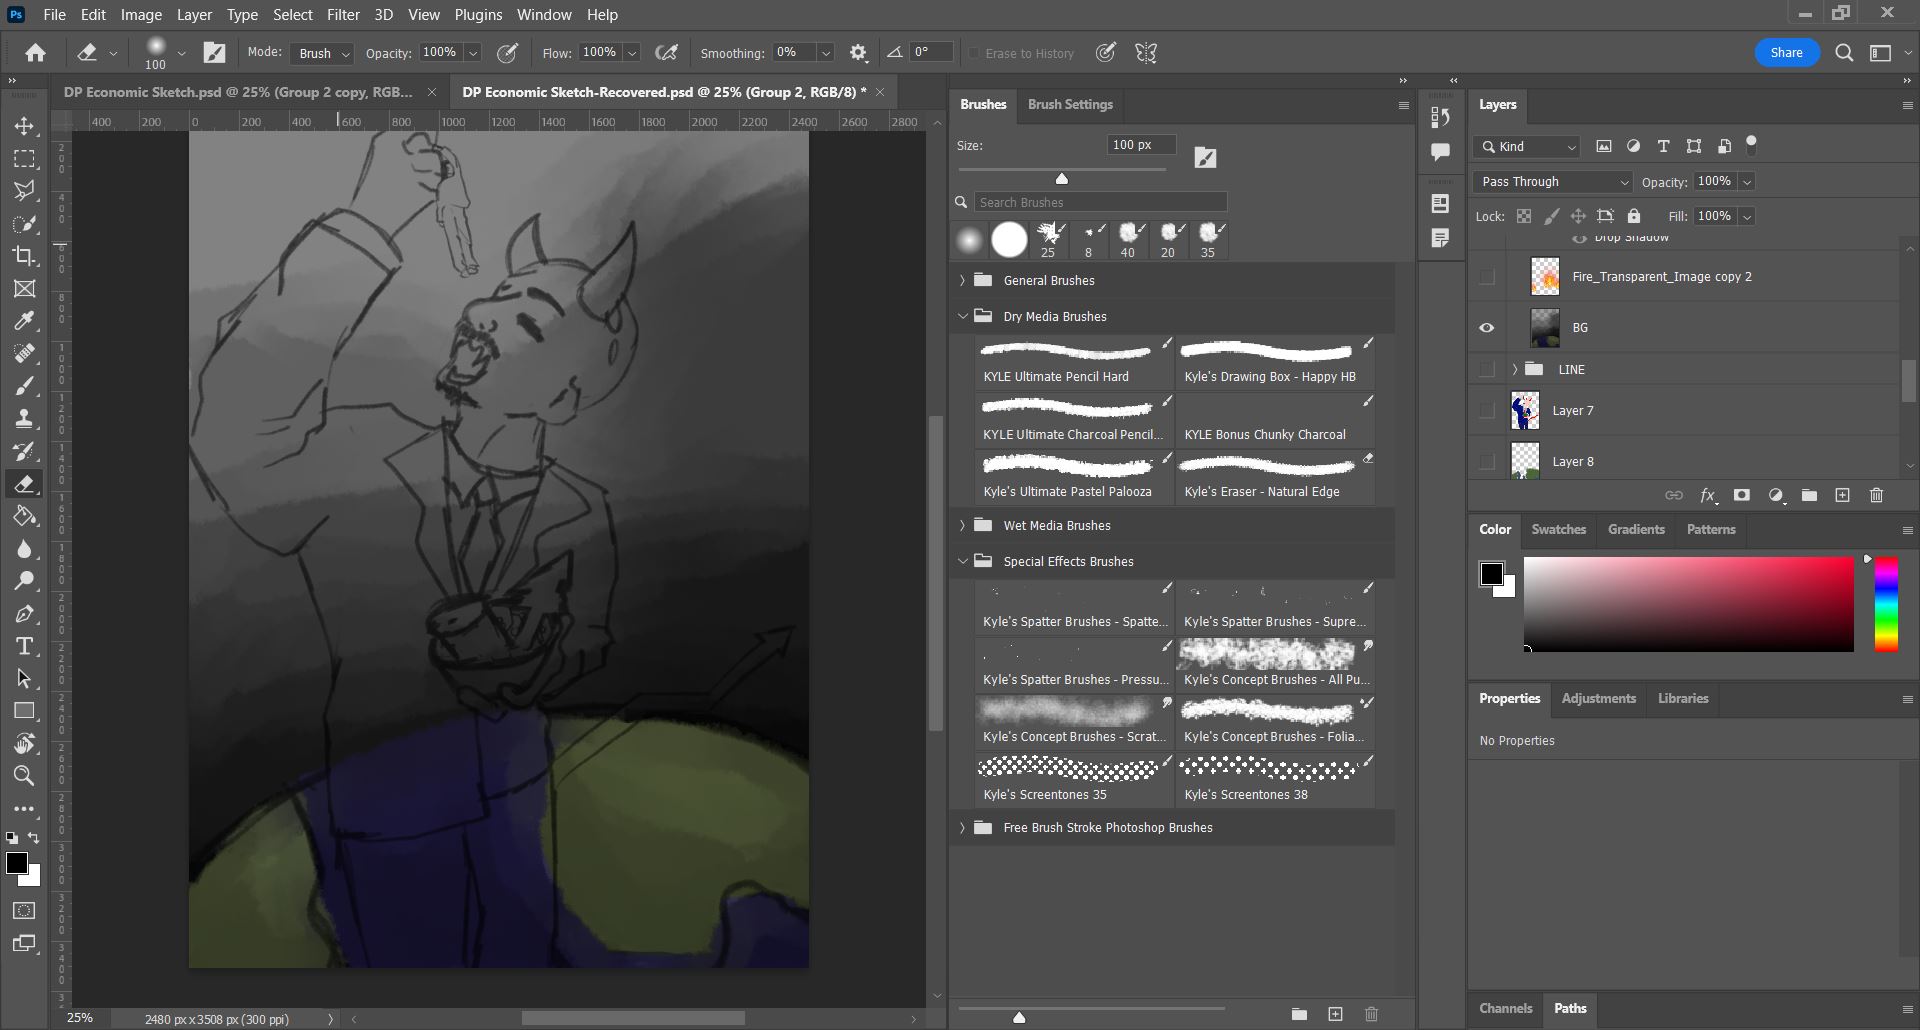Open the Search magnifier in top bar
The height and width of the screenshot is (1030, 1920).
(x=1845, y=53)
